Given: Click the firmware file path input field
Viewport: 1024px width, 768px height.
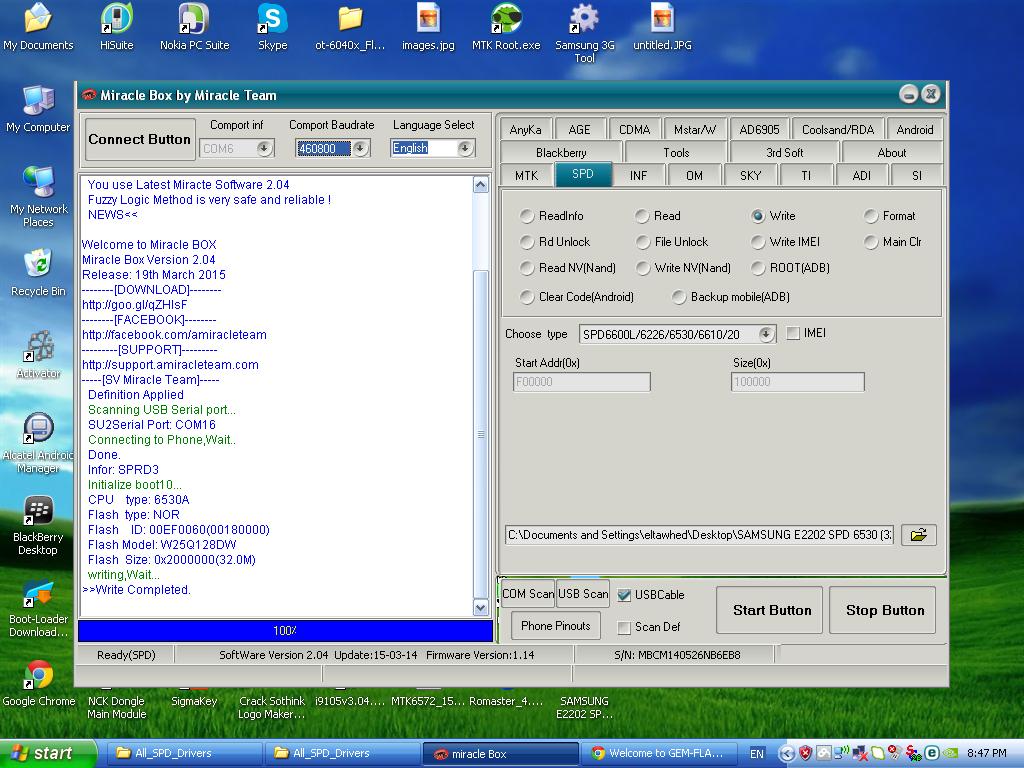Looking at the screenshot, I should pos(699,535).
